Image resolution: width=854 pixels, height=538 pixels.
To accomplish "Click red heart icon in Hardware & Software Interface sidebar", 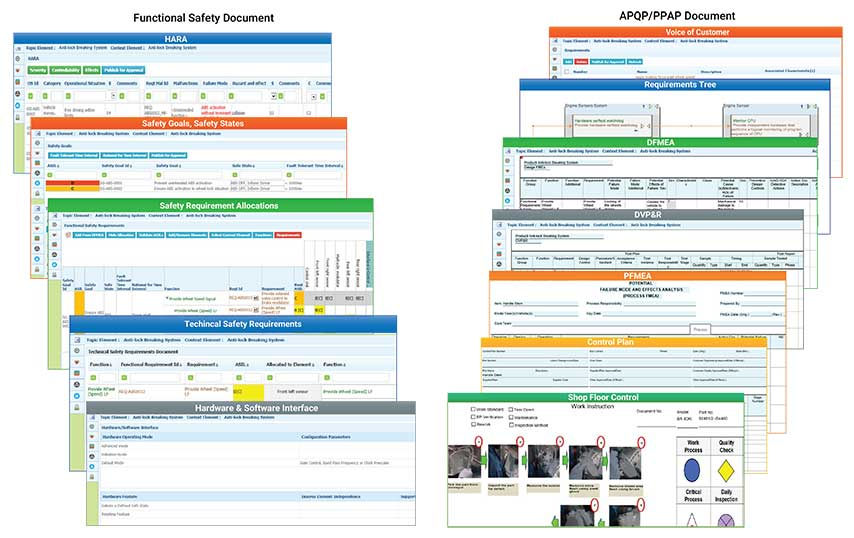I will coord(92,436).
